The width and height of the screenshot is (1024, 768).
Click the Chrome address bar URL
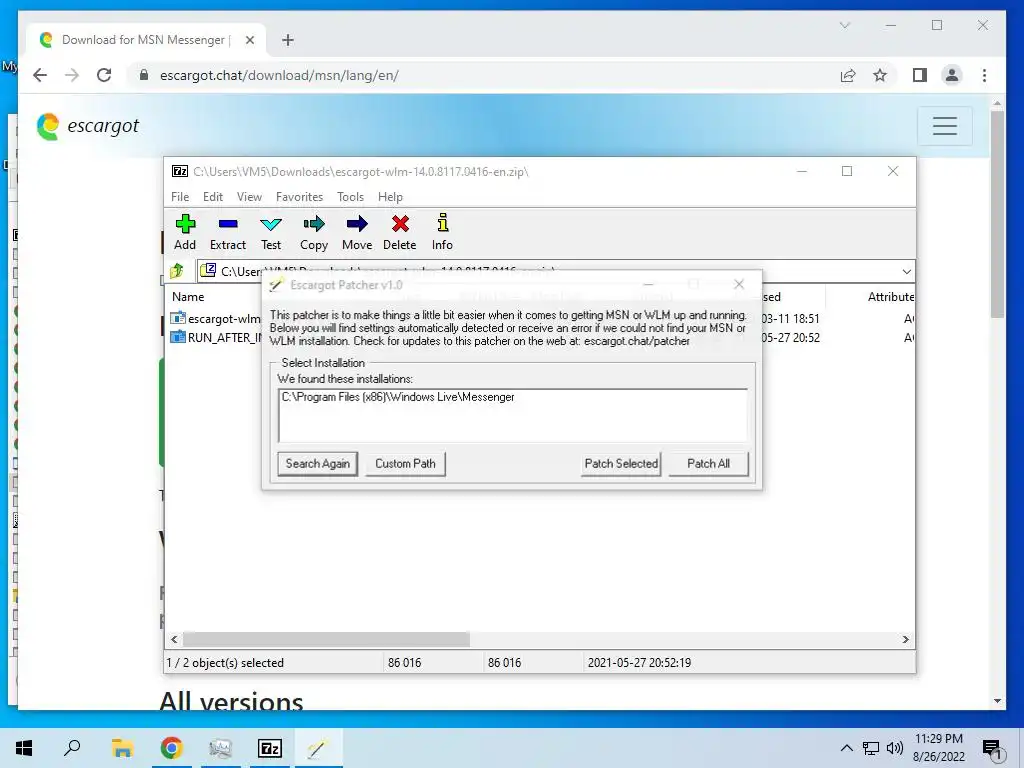pos(279,75)
